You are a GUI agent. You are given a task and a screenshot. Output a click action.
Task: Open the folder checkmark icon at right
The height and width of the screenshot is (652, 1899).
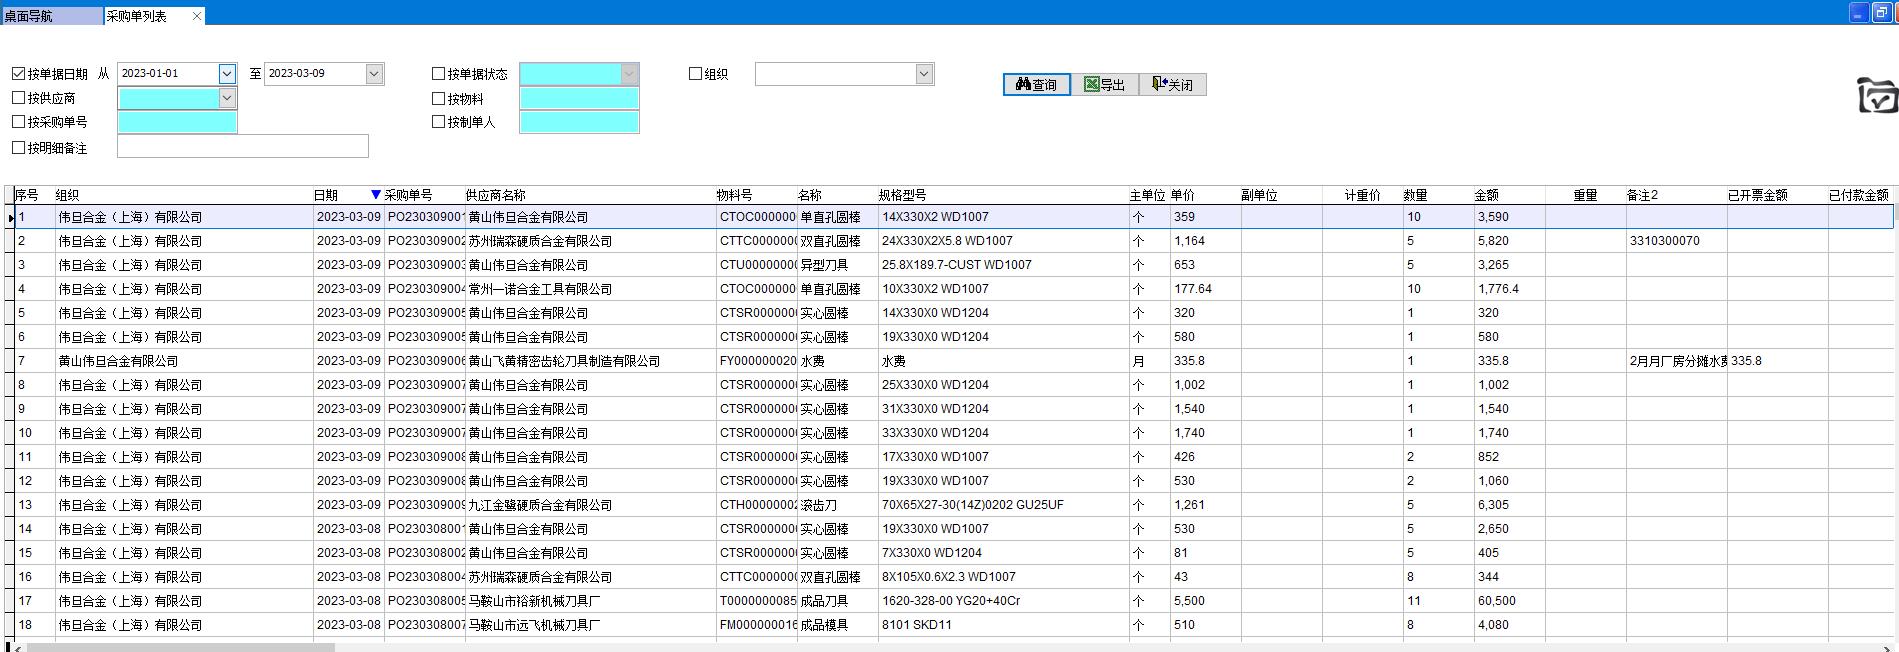point(1877,96)
